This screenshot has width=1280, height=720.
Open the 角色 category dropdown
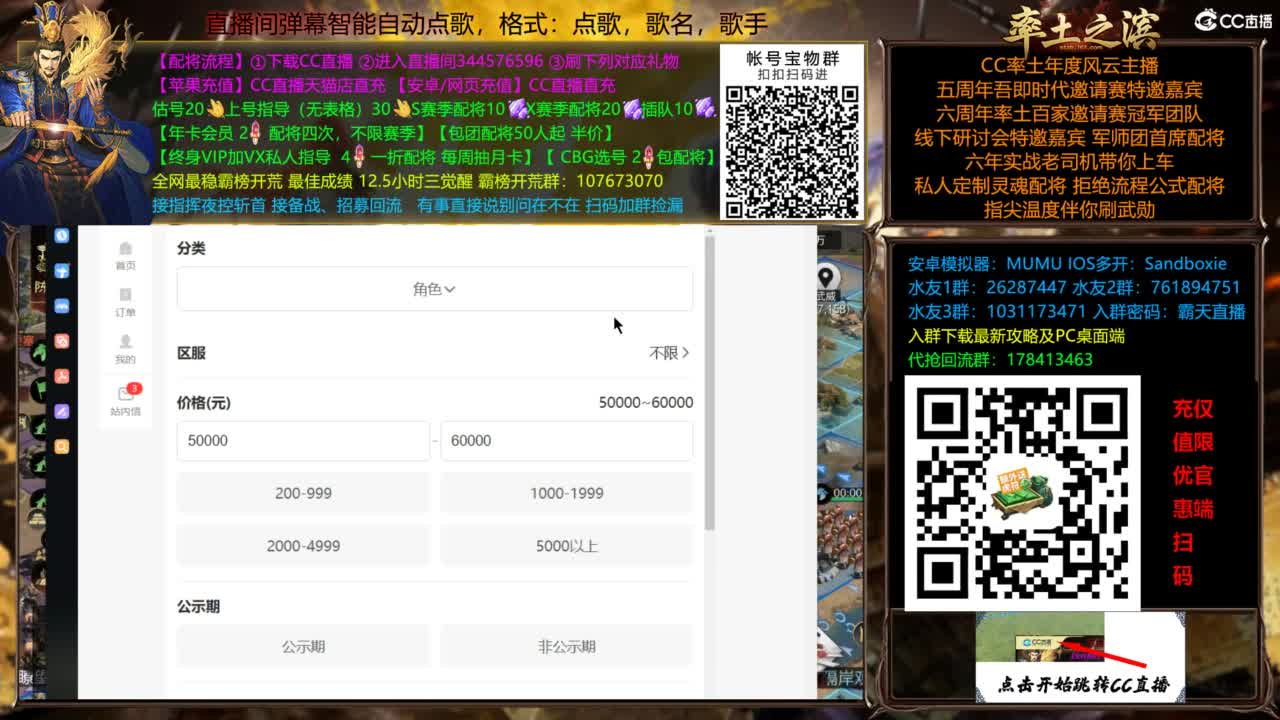tap(434, 289)
